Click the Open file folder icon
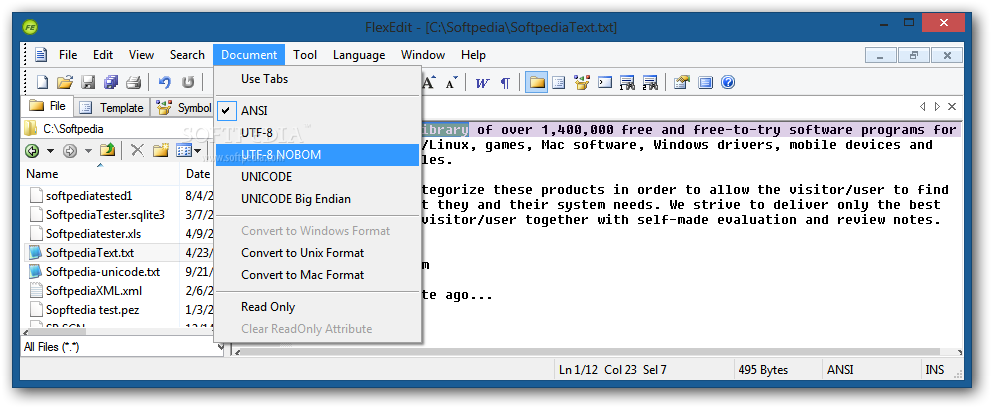The image size is (992, 408). [x=65, y=82]
